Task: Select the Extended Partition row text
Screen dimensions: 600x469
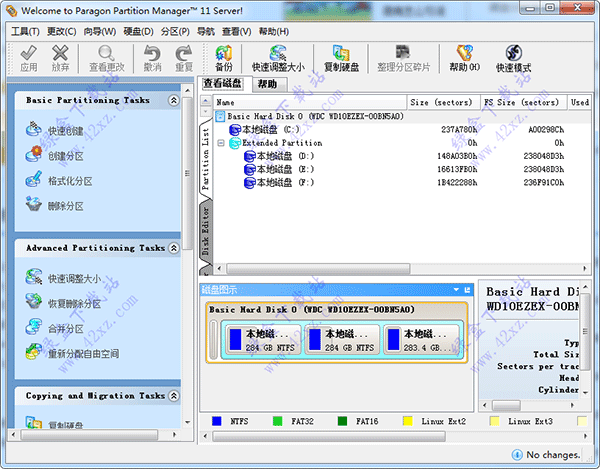Action: click(x=282, y=143)
